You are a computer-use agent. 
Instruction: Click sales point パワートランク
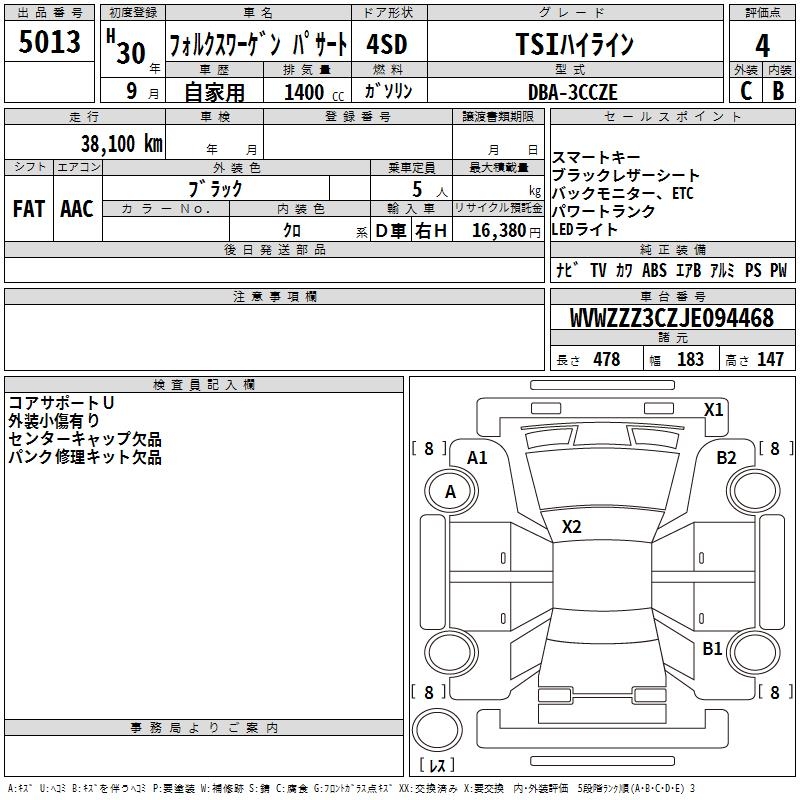603,211
